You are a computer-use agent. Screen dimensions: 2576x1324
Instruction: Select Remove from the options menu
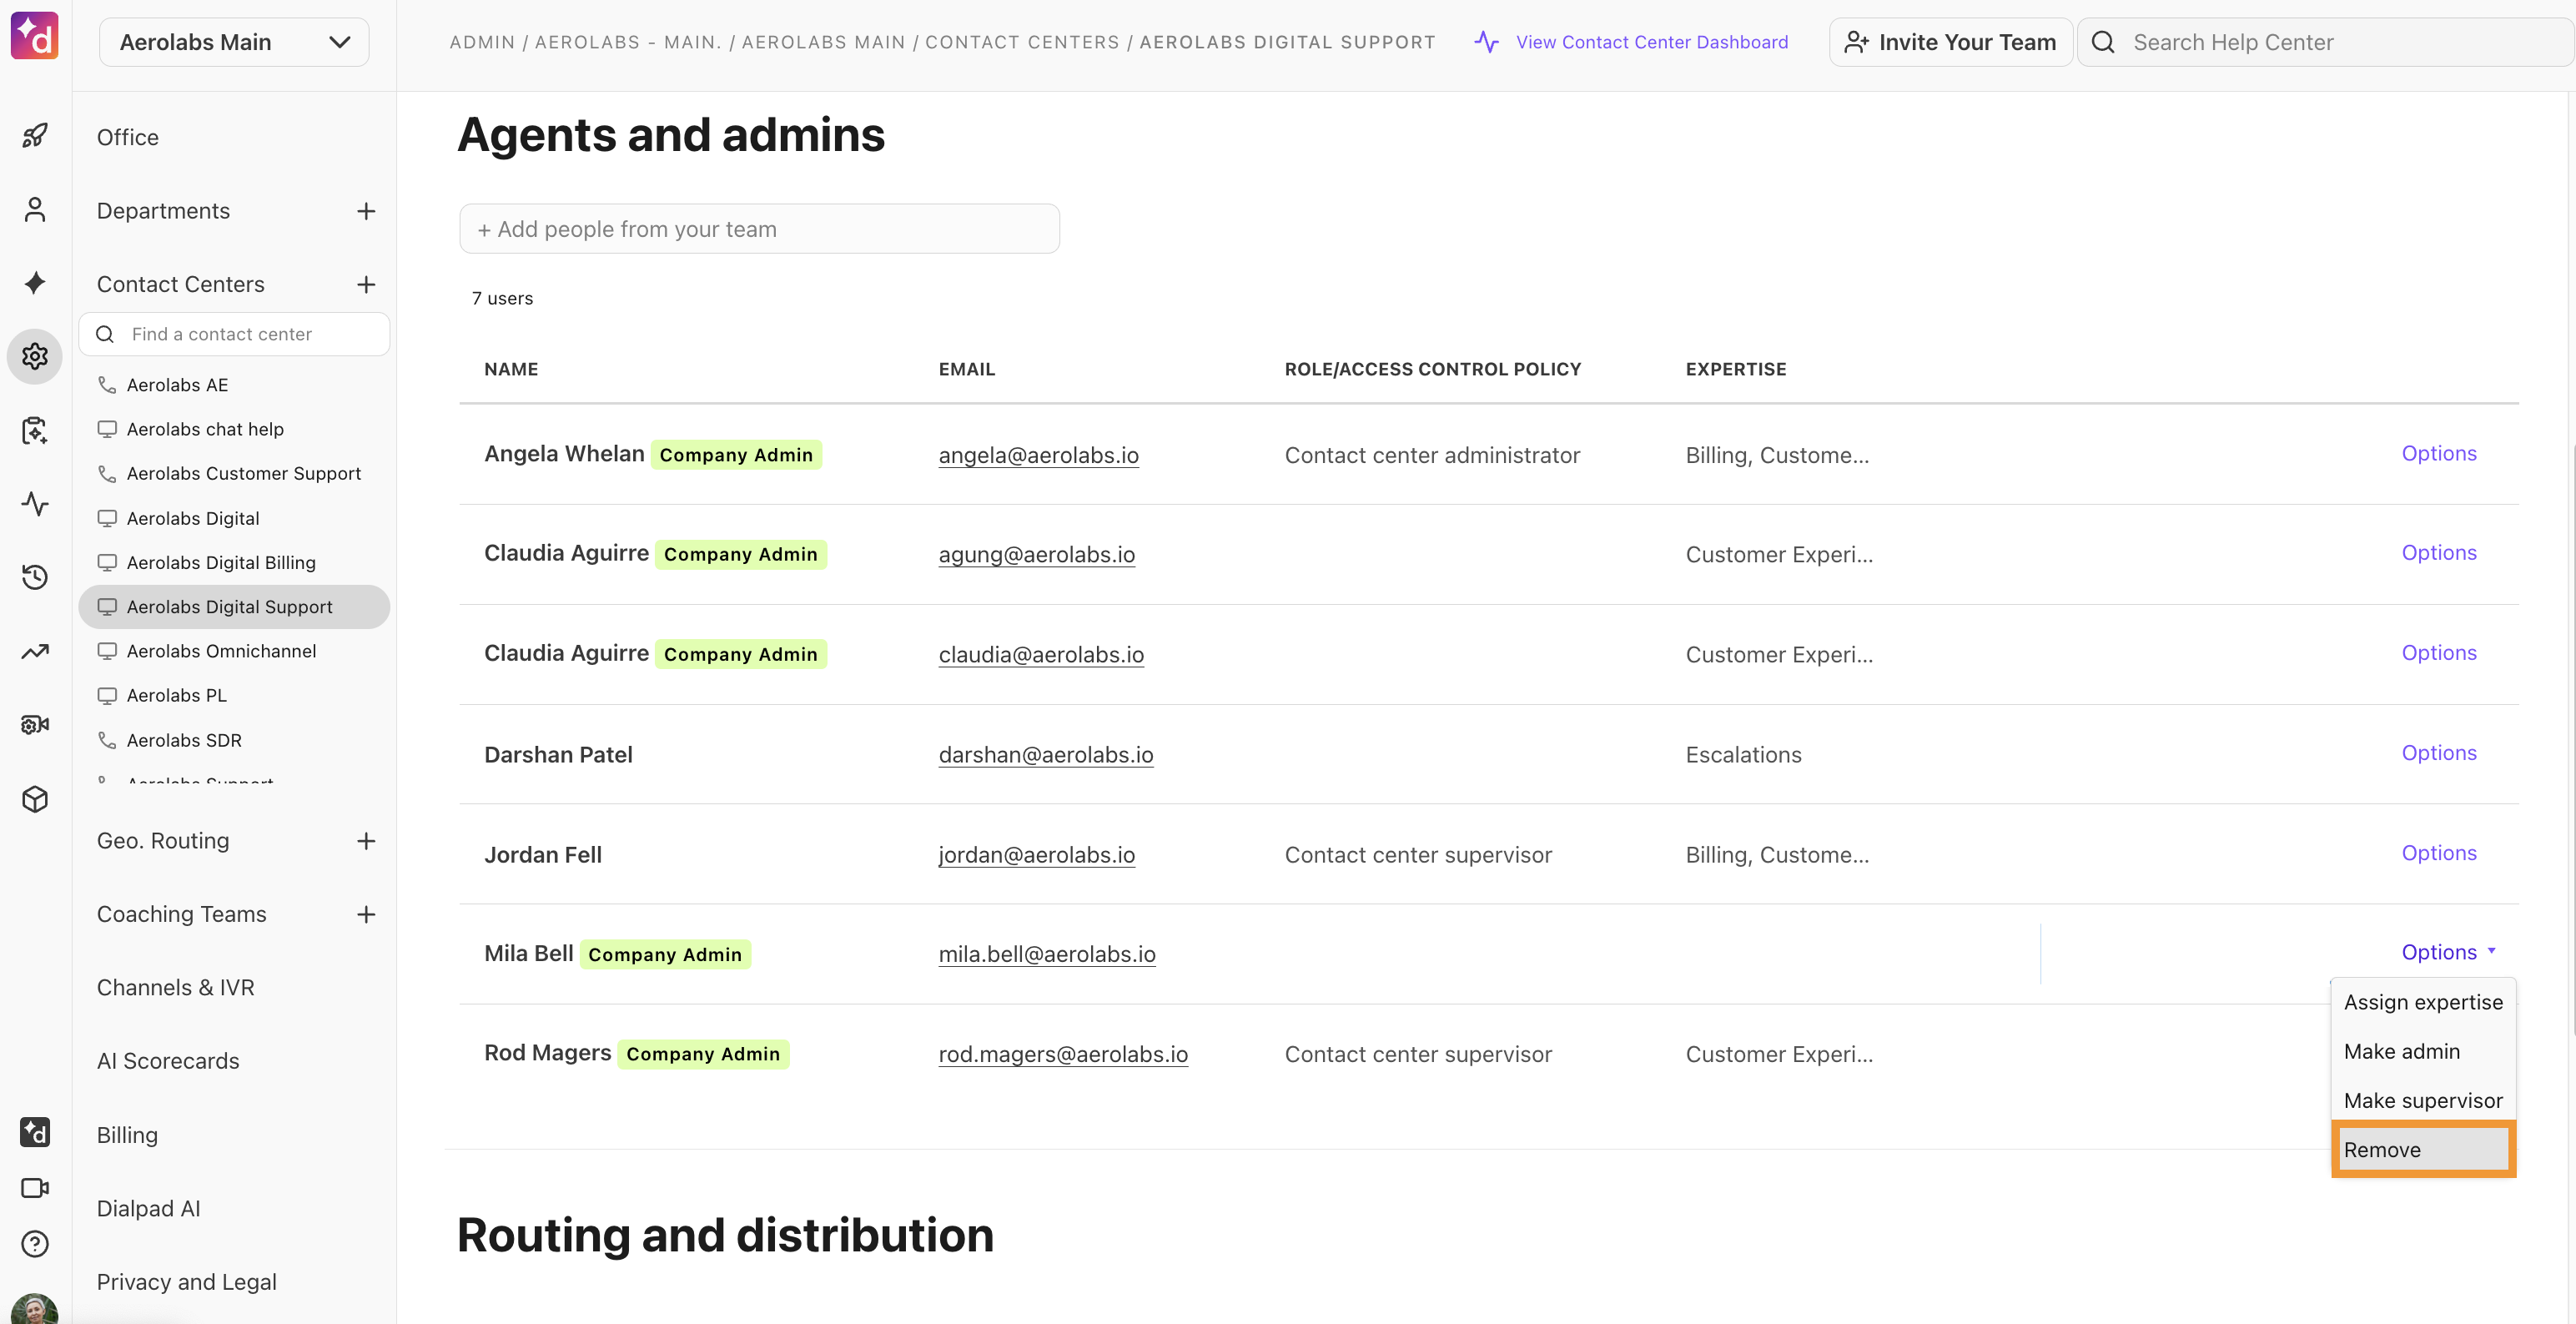(x=2423, y=1149)
